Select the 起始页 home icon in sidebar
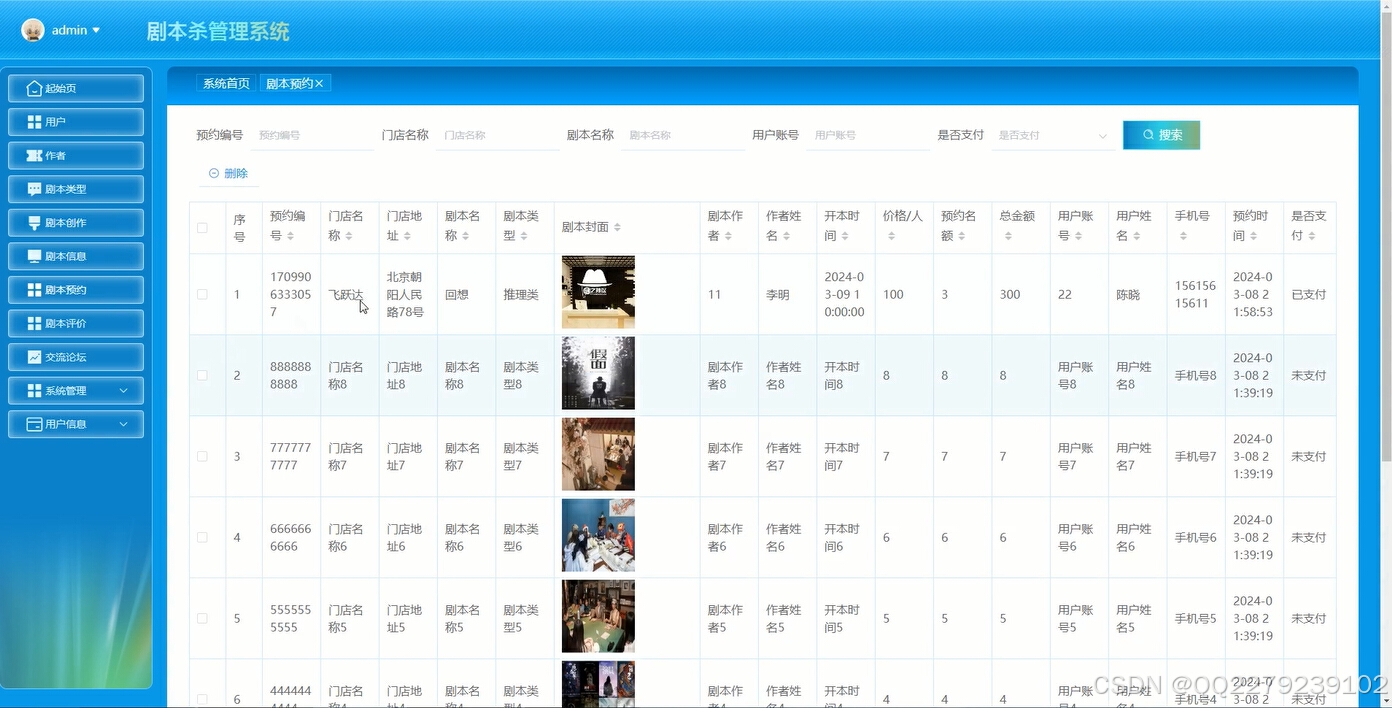 [x=32, y=88]
